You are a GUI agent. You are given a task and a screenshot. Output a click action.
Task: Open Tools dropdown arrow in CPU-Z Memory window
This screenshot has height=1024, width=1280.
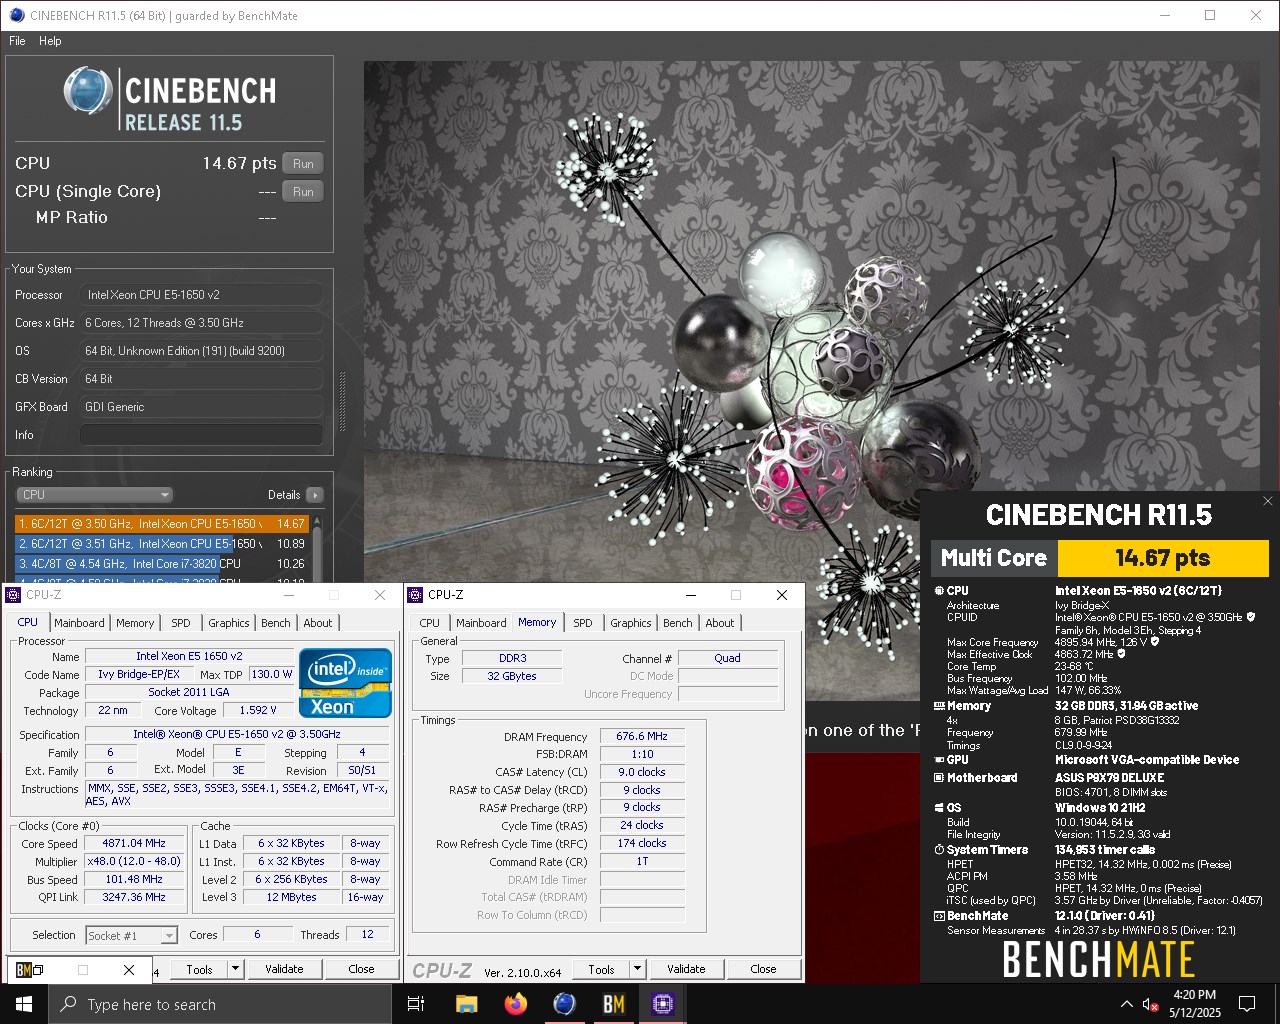[x=637, y=969]
